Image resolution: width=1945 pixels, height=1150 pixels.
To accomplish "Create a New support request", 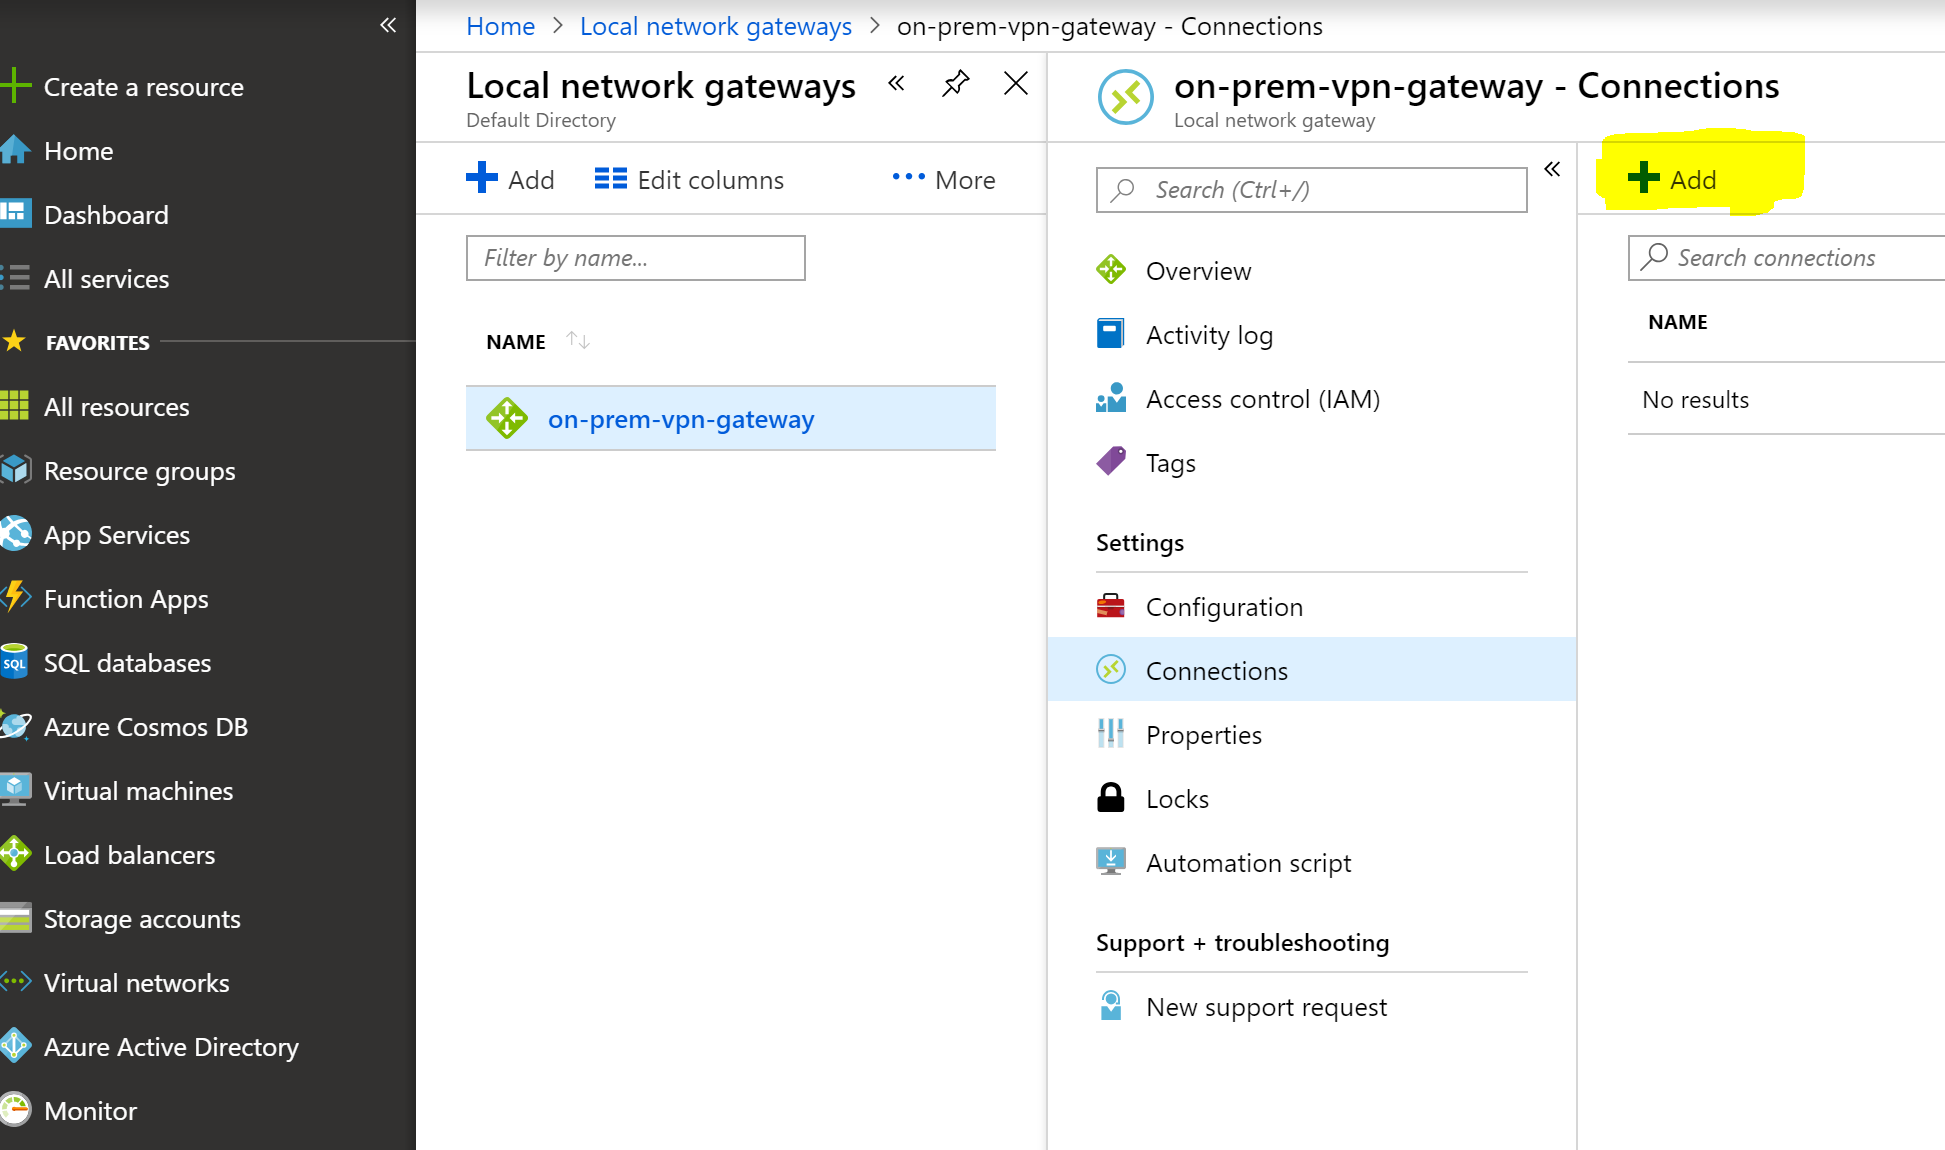I will pyautogui.click(x=1266, y=1007).
